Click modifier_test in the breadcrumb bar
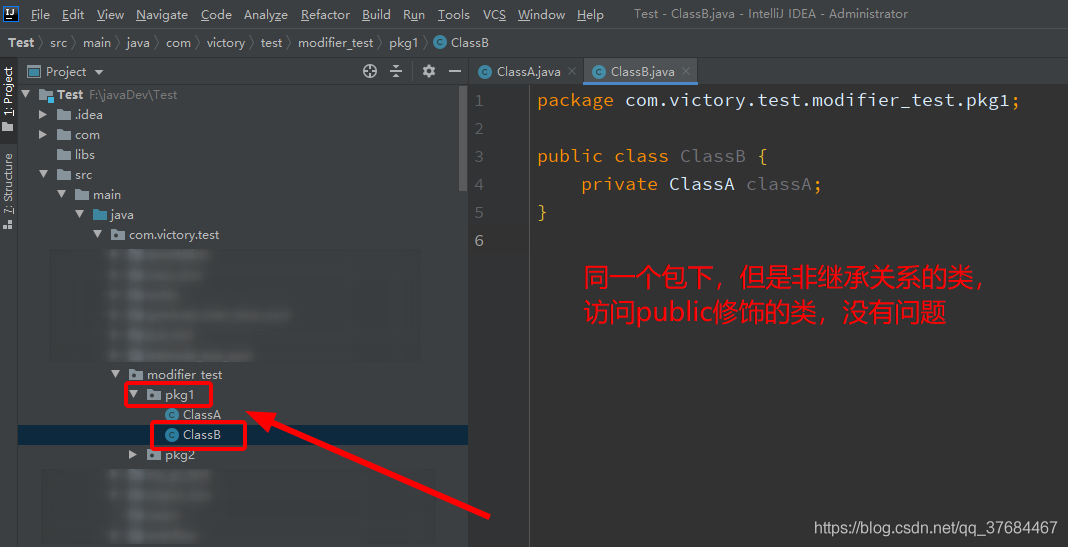 (336, 42)
